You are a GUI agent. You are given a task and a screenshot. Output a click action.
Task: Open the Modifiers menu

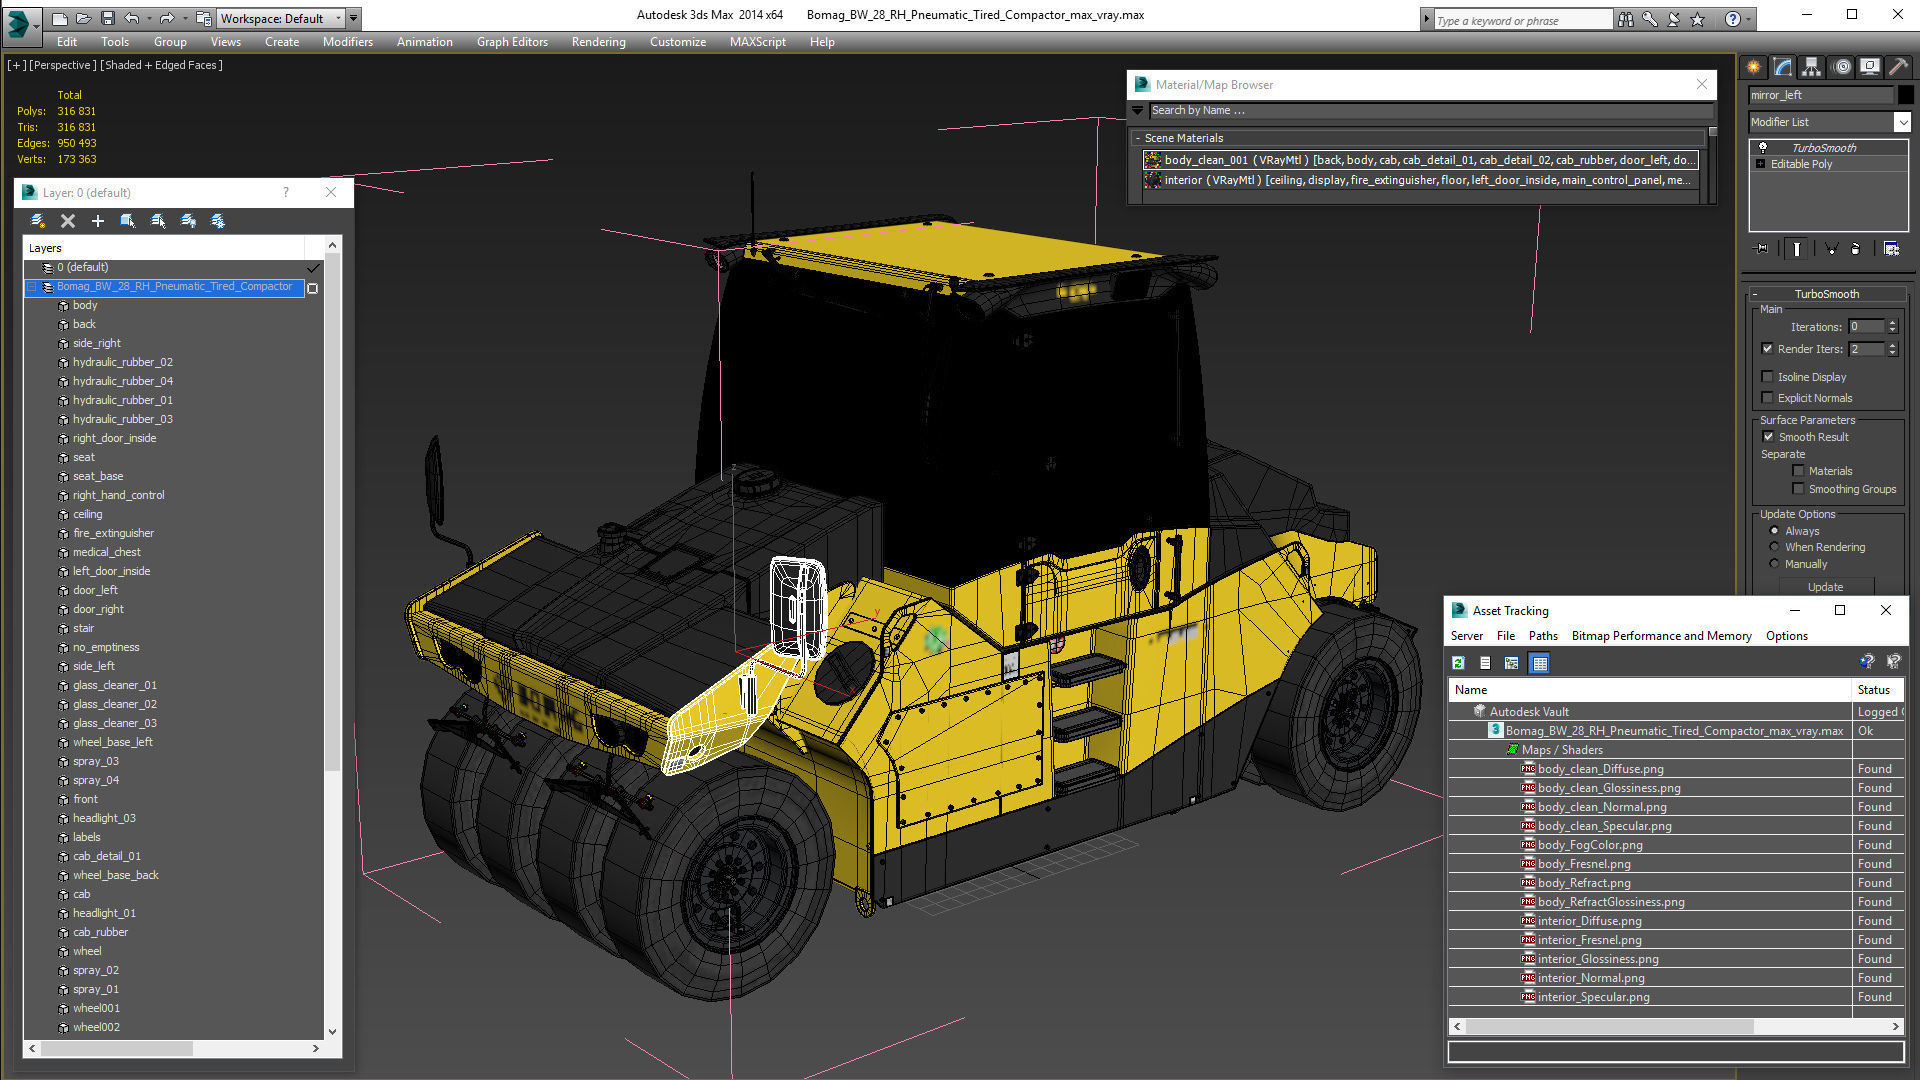[x=347, y=42]
